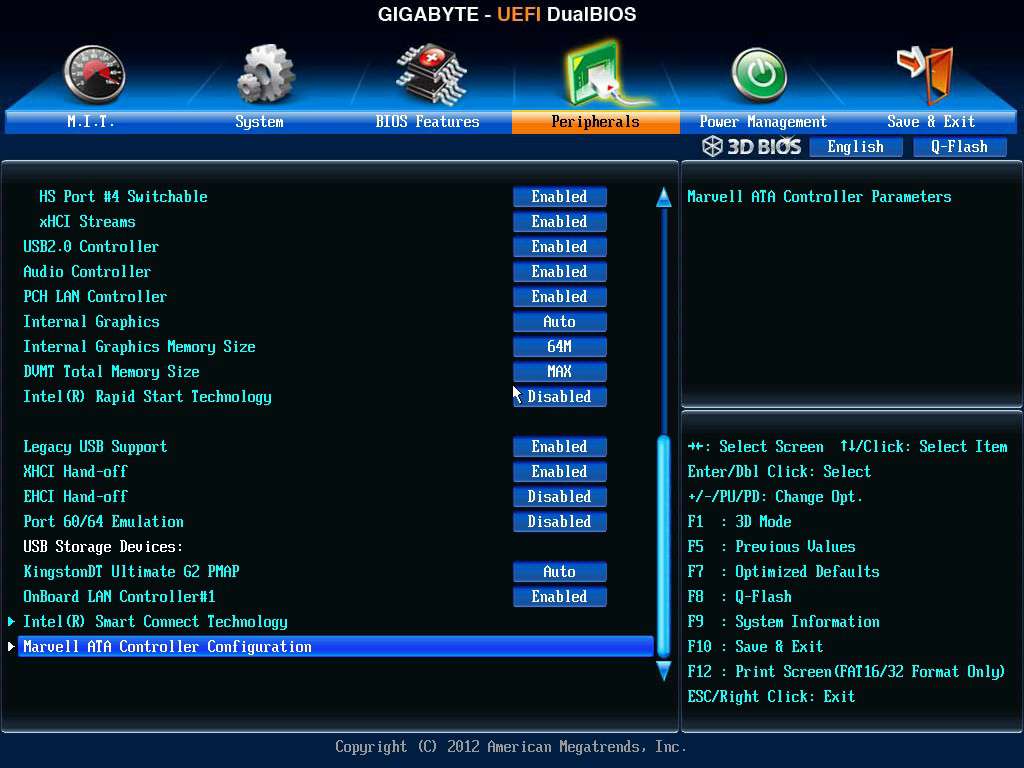Select the USB2.0 Controller label
This screenshot has width=1024, height=768.
coord(91,247)
